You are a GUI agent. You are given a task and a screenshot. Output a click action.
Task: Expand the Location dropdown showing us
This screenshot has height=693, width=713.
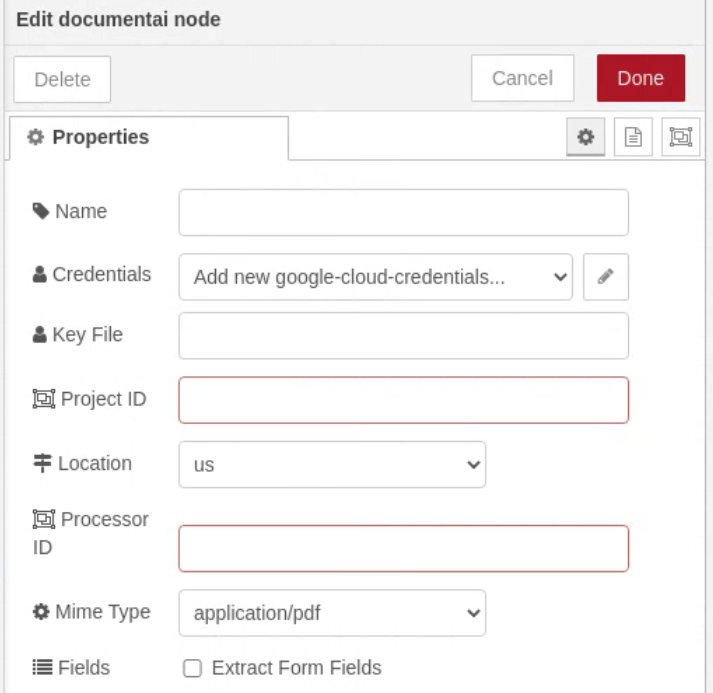[332, 464]
